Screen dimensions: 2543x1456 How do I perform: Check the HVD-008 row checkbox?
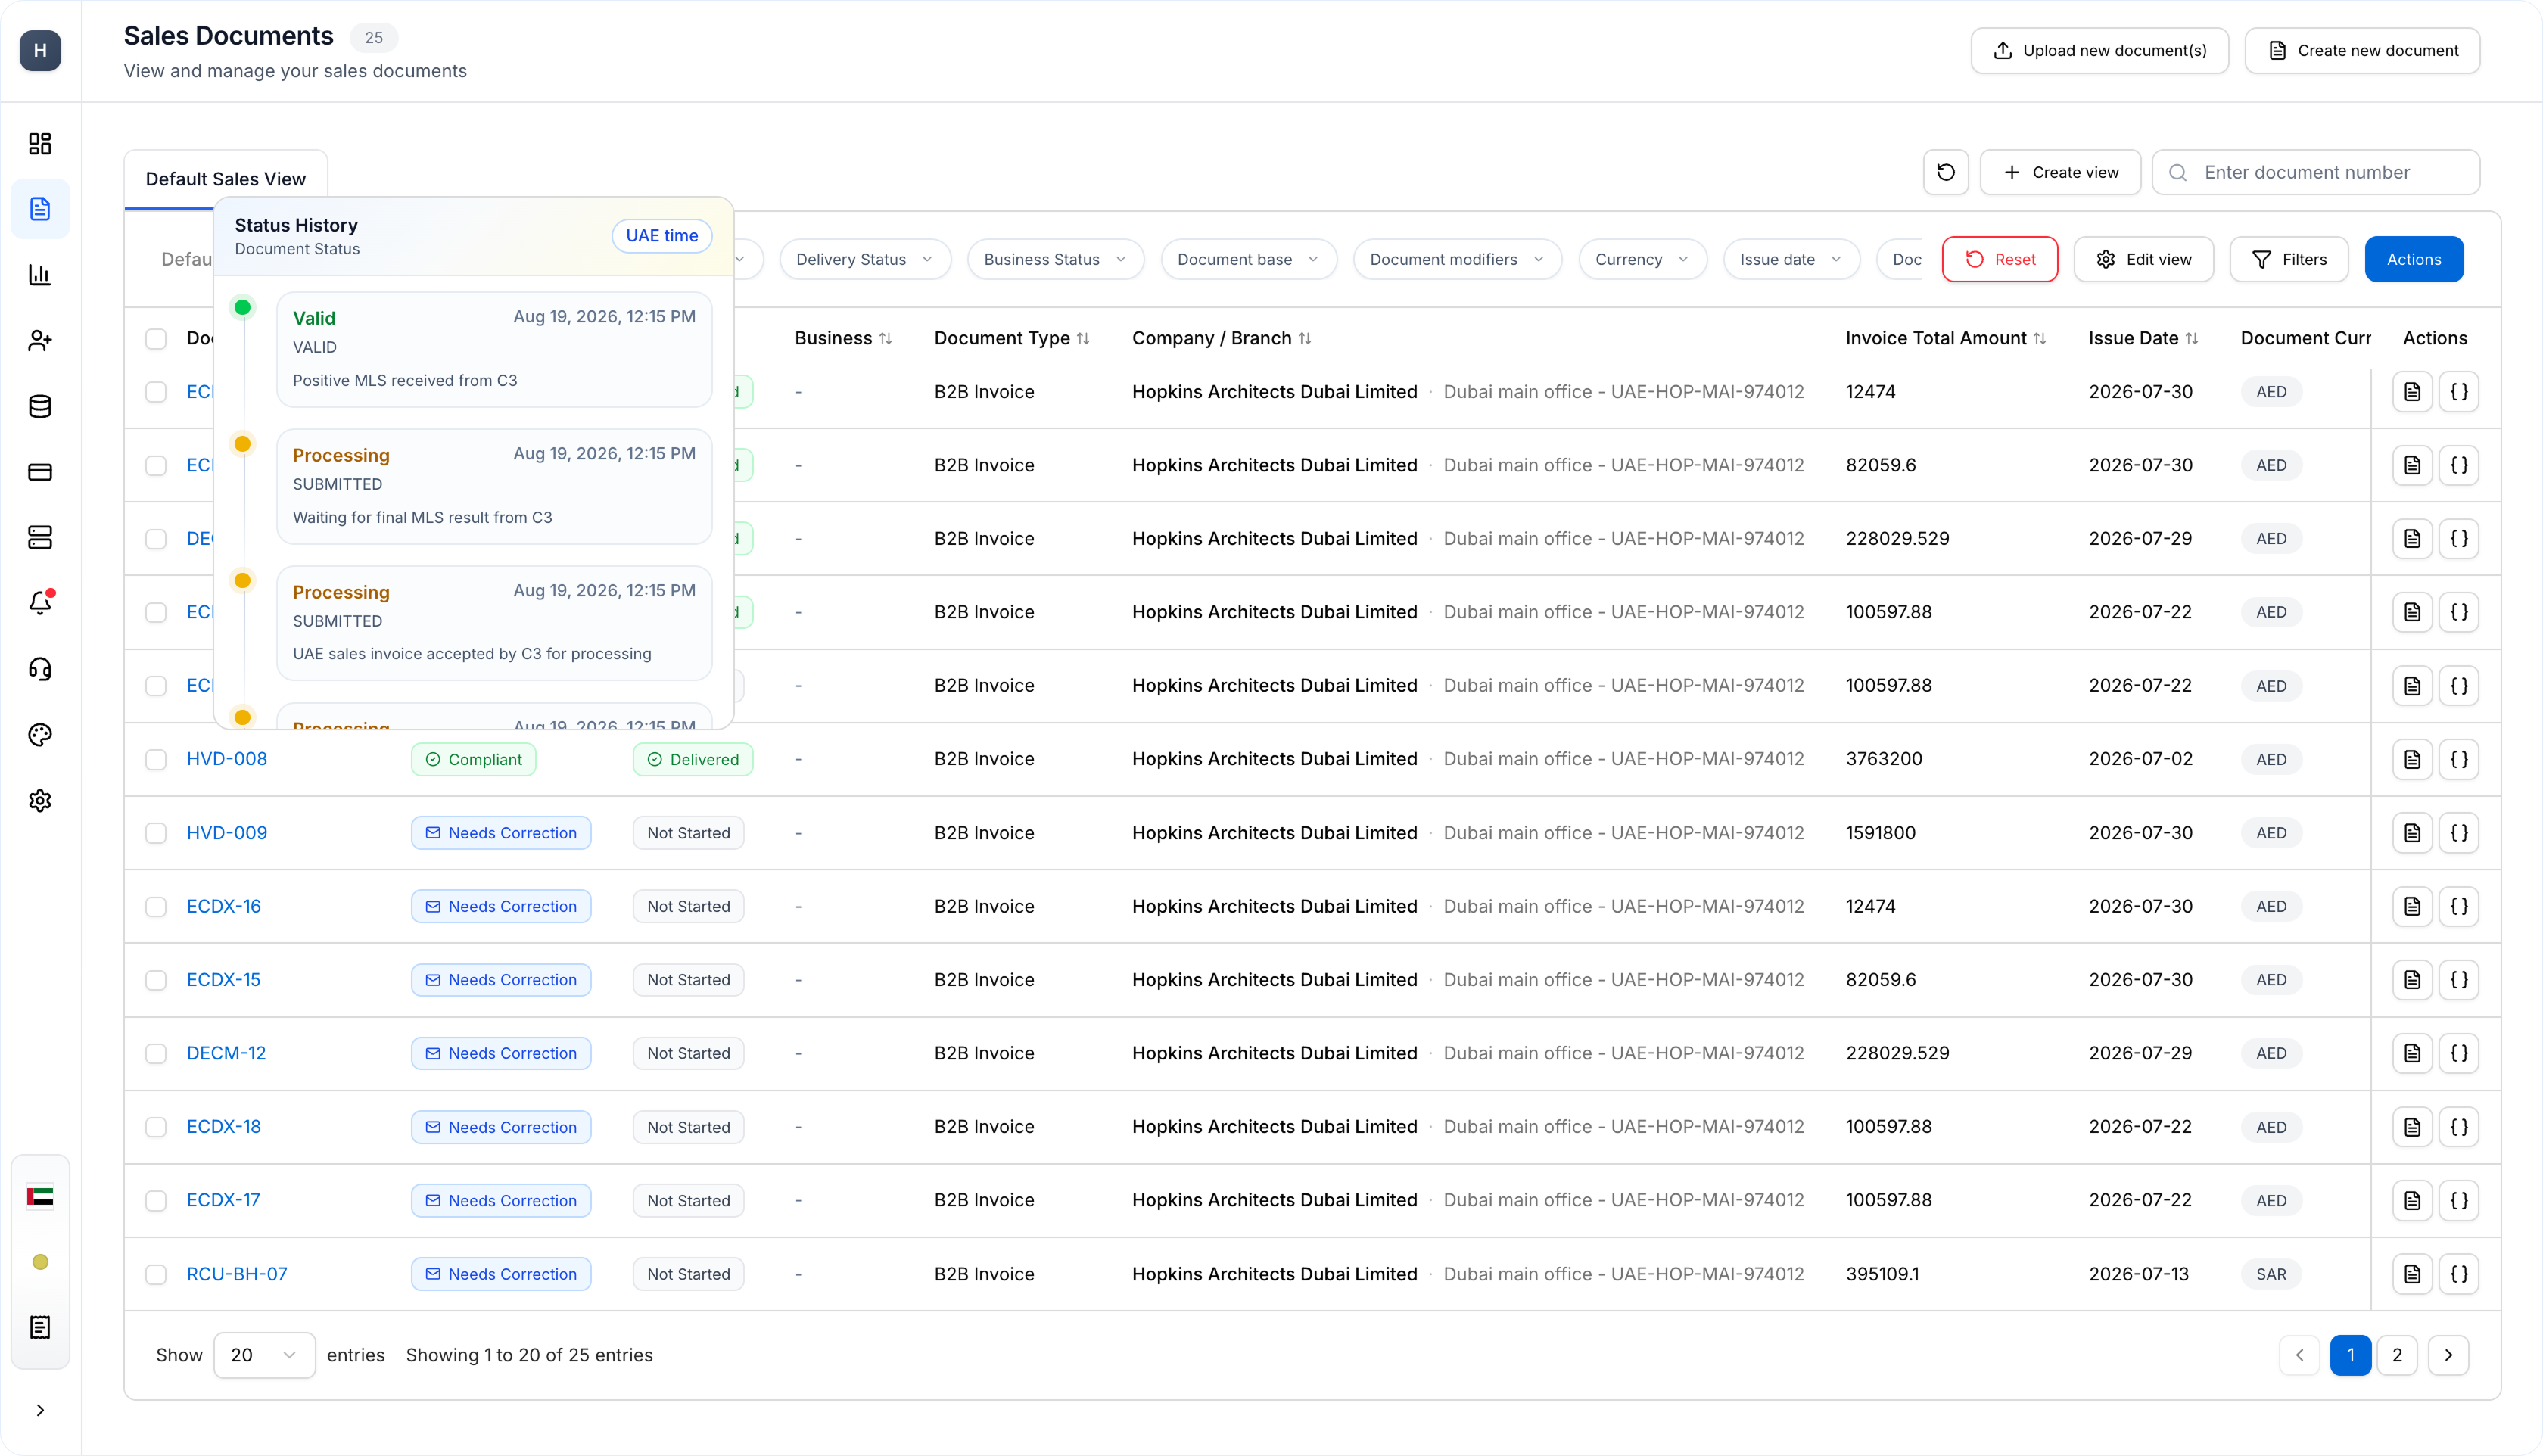(156, 760)
